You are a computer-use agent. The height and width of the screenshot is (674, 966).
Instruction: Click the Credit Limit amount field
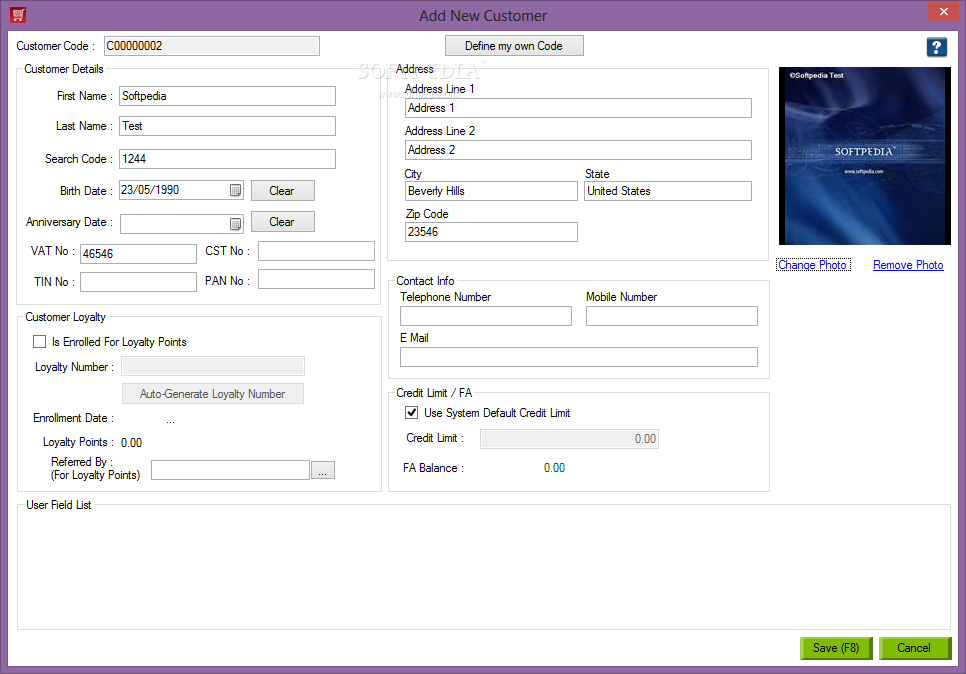(x=569, y=439)
